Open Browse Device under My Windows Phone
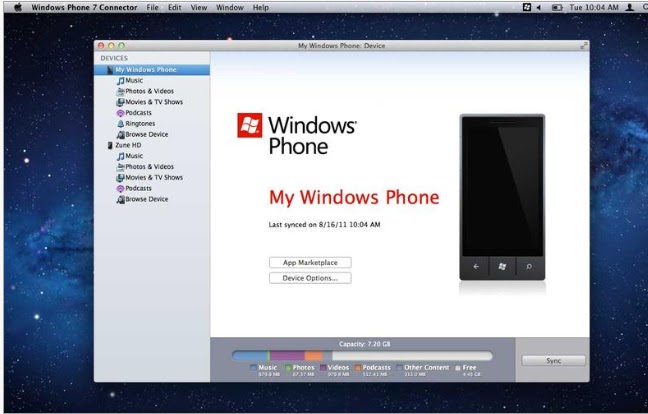 click(142, 134)
